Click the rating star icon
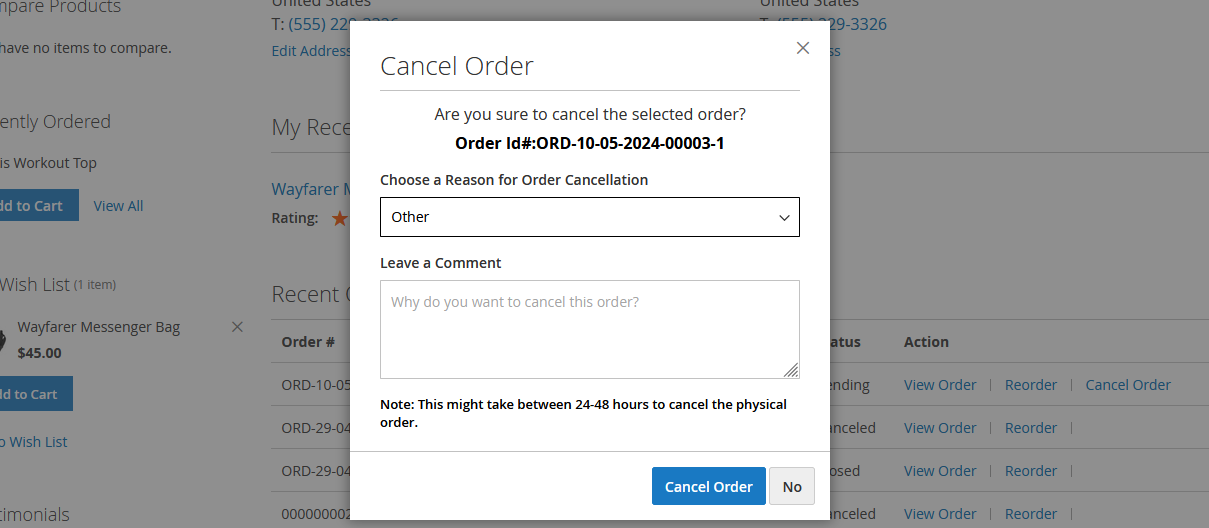Image resolution: width=1209 pixels, height=528 pixels. [x=340, y=218]
